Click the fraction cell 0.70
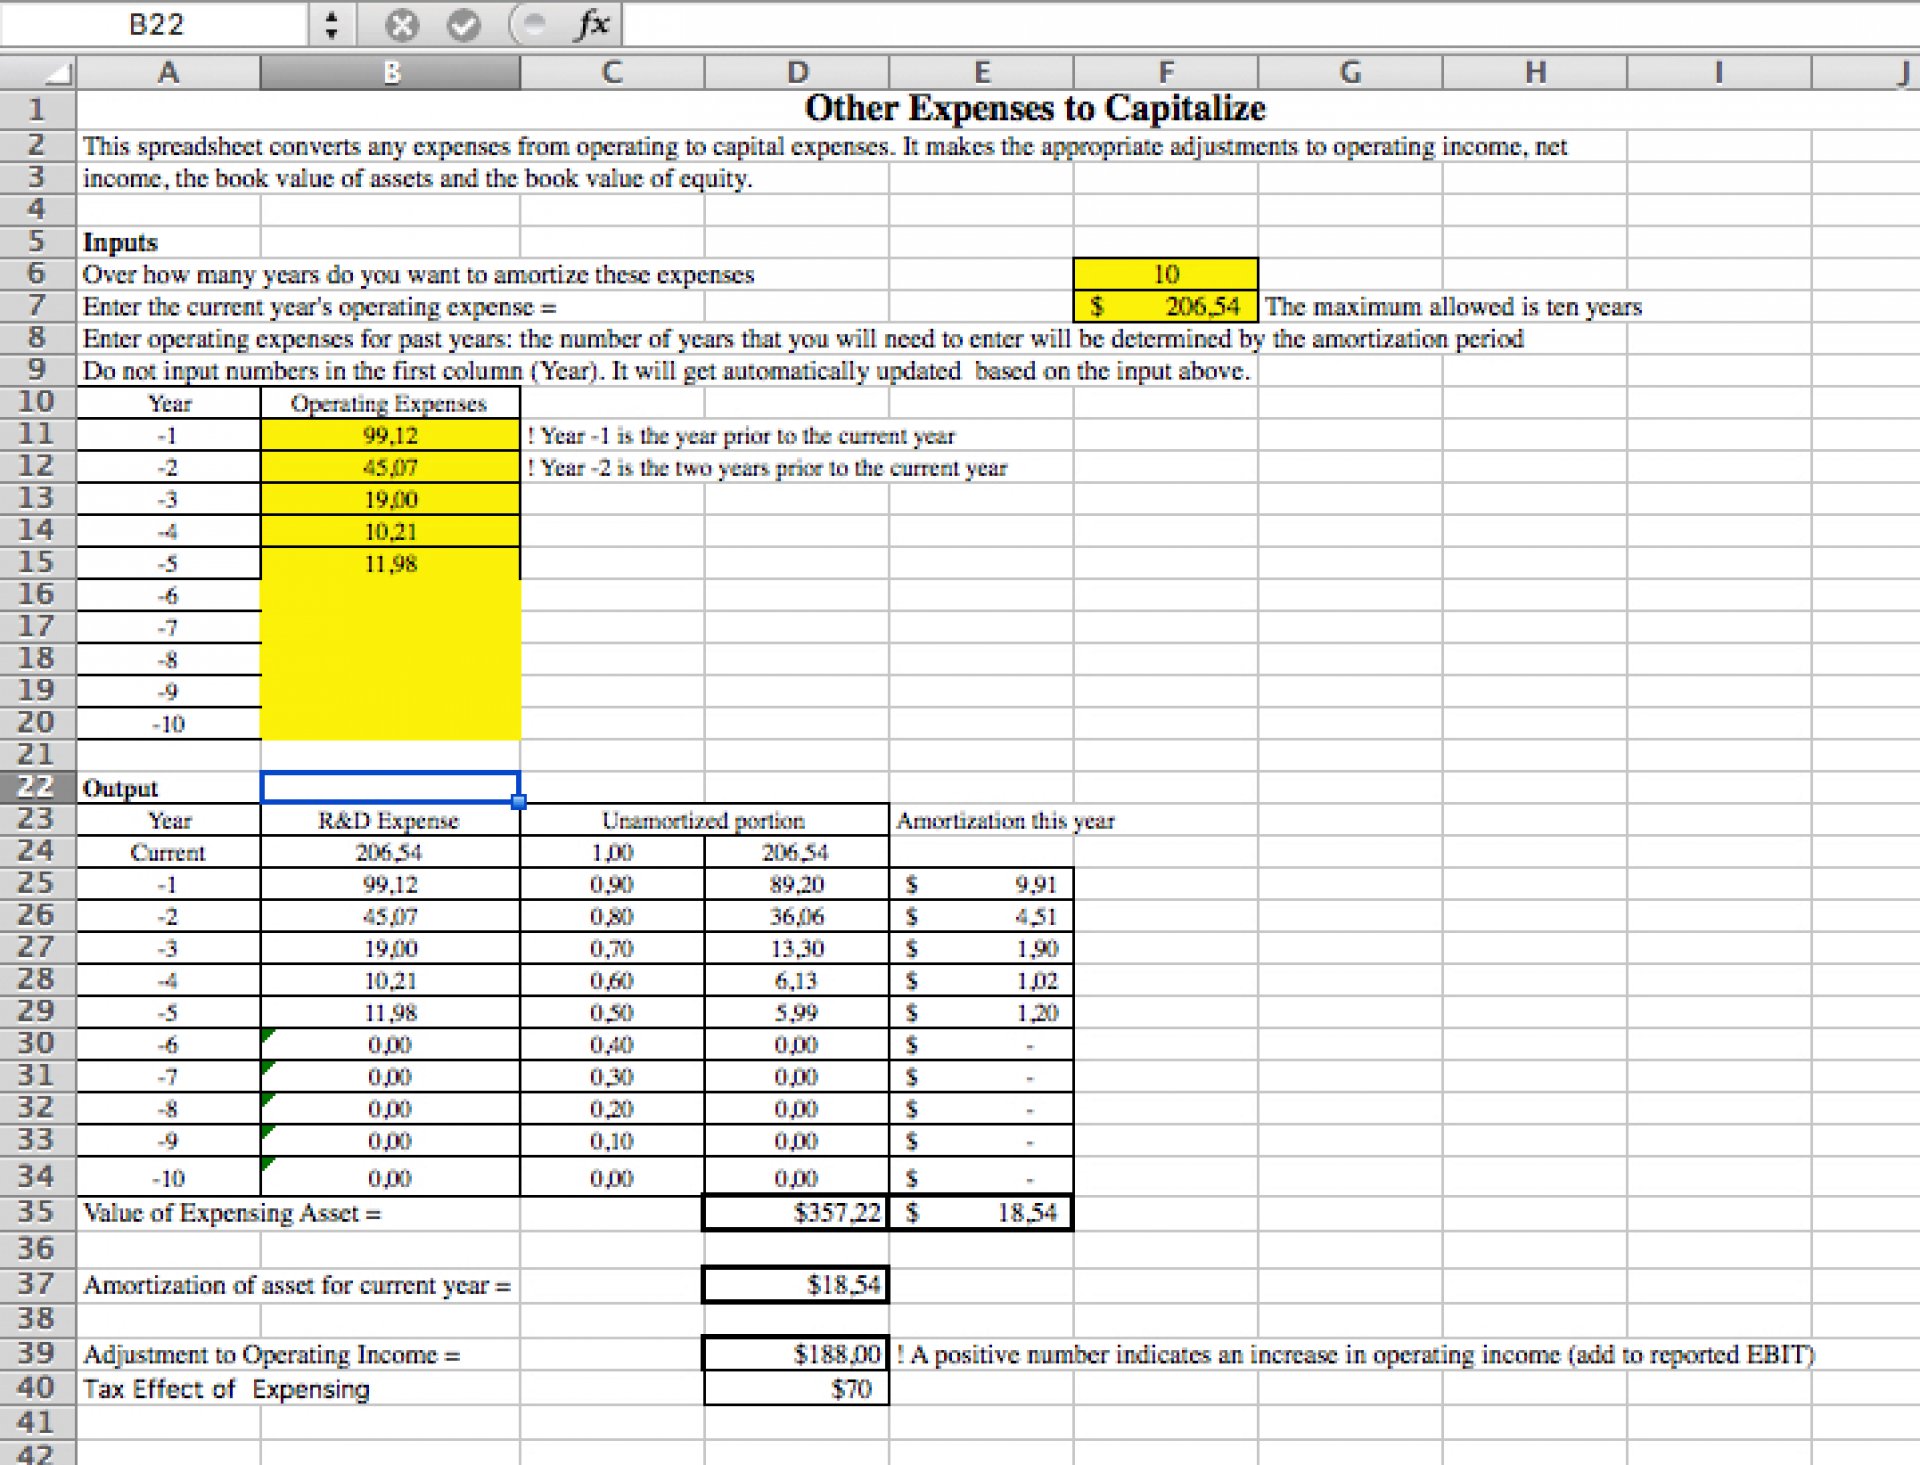 coord(612,948)
